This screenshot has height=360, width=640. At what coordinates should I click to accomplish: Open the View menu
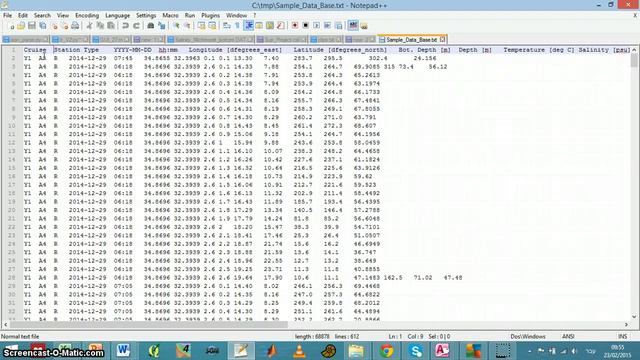[x=62, y=16]
